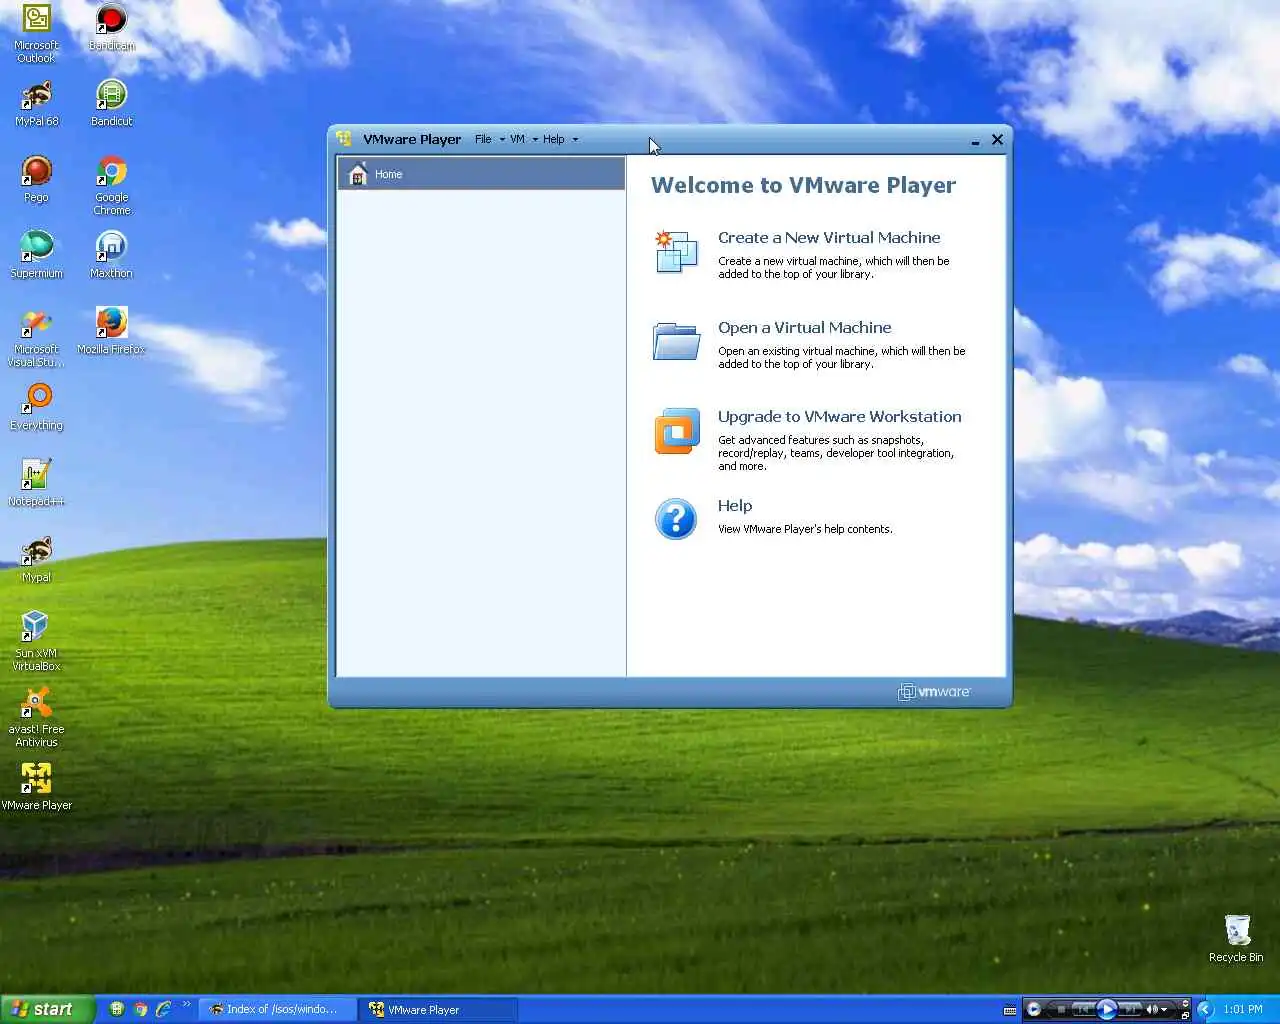The width and height of the screenshot is (1280, 1024).
Task: Select the Recycle Bin desktop icon
Action: 1236,940
